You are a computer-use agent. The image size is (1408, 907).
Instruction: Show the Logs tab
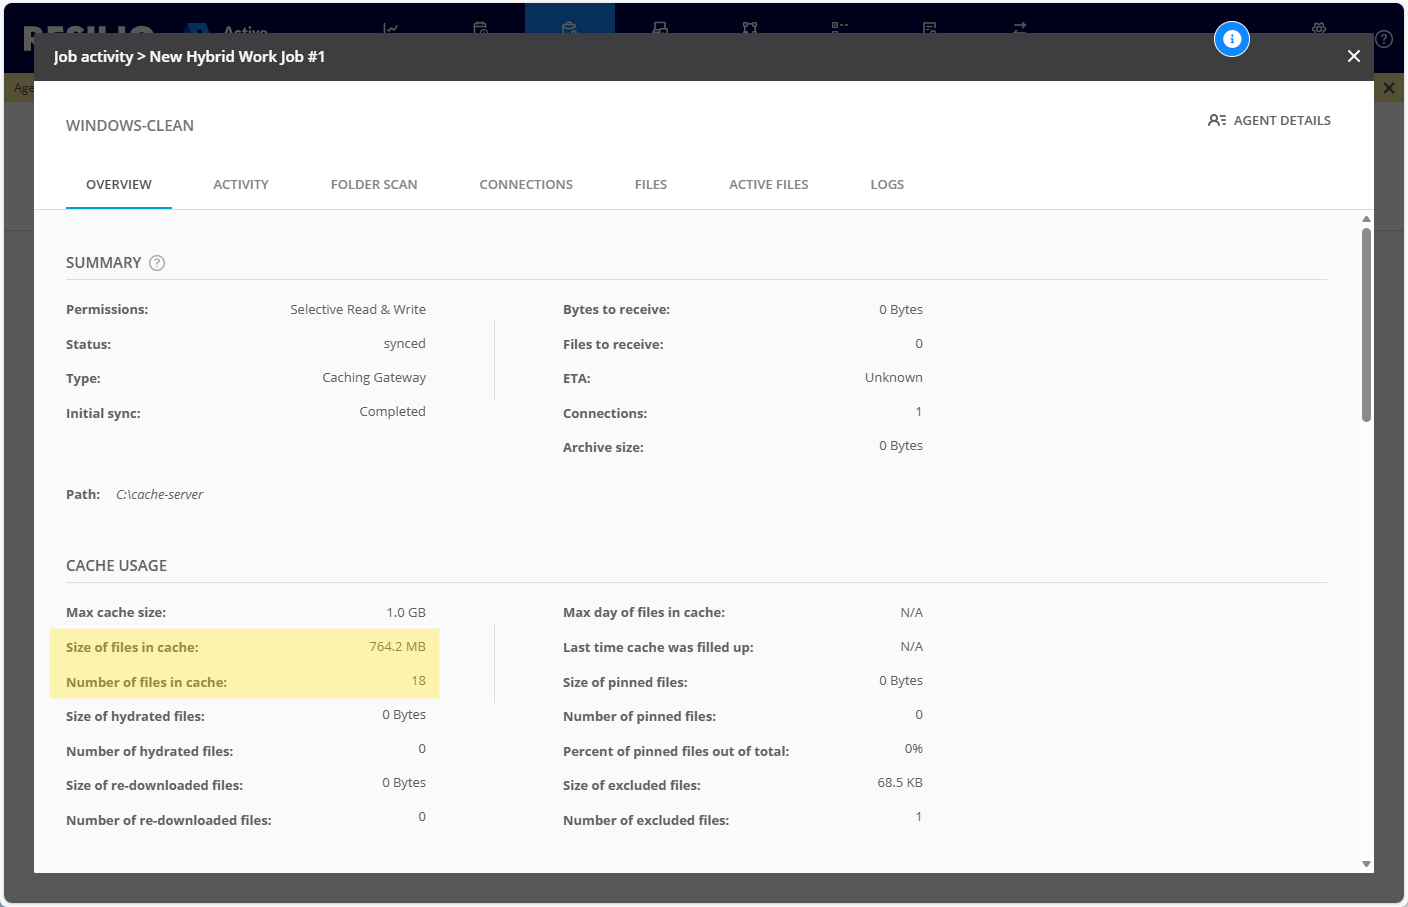click(887, 185)
